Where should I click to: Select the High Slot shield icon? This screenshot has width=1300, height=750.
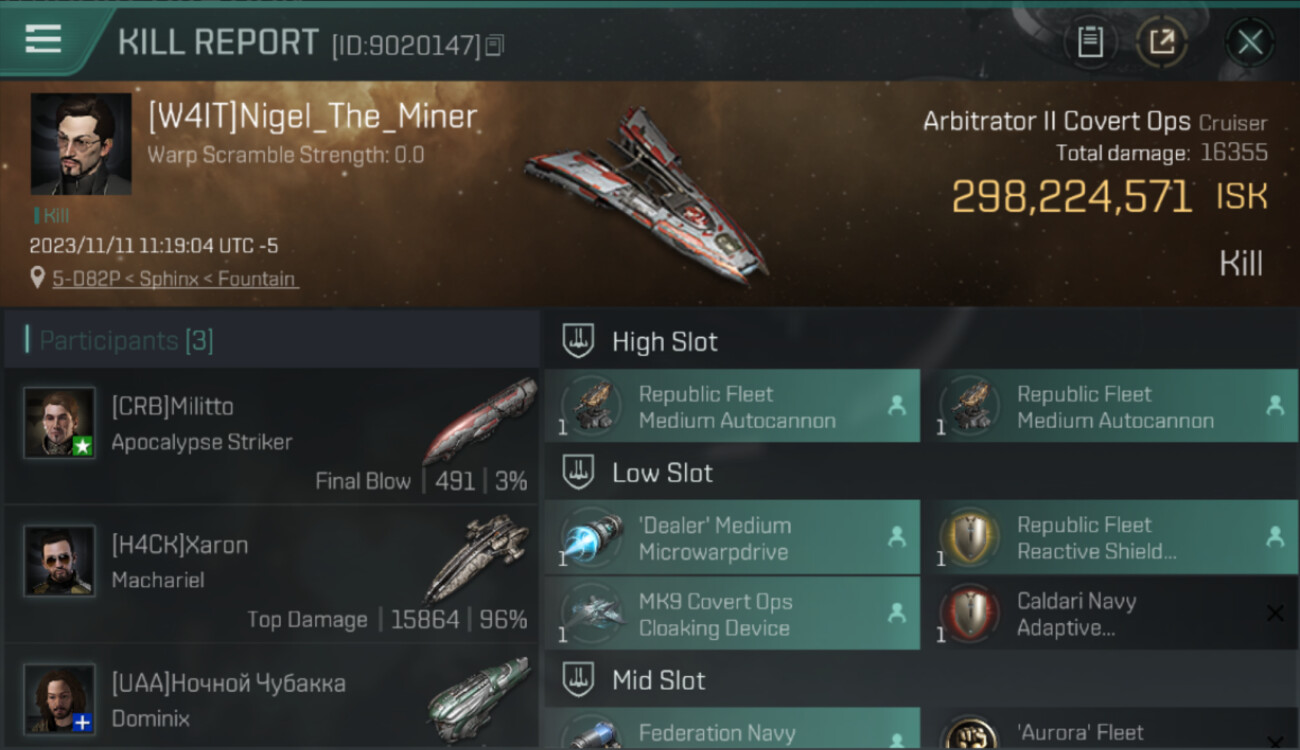578,341
